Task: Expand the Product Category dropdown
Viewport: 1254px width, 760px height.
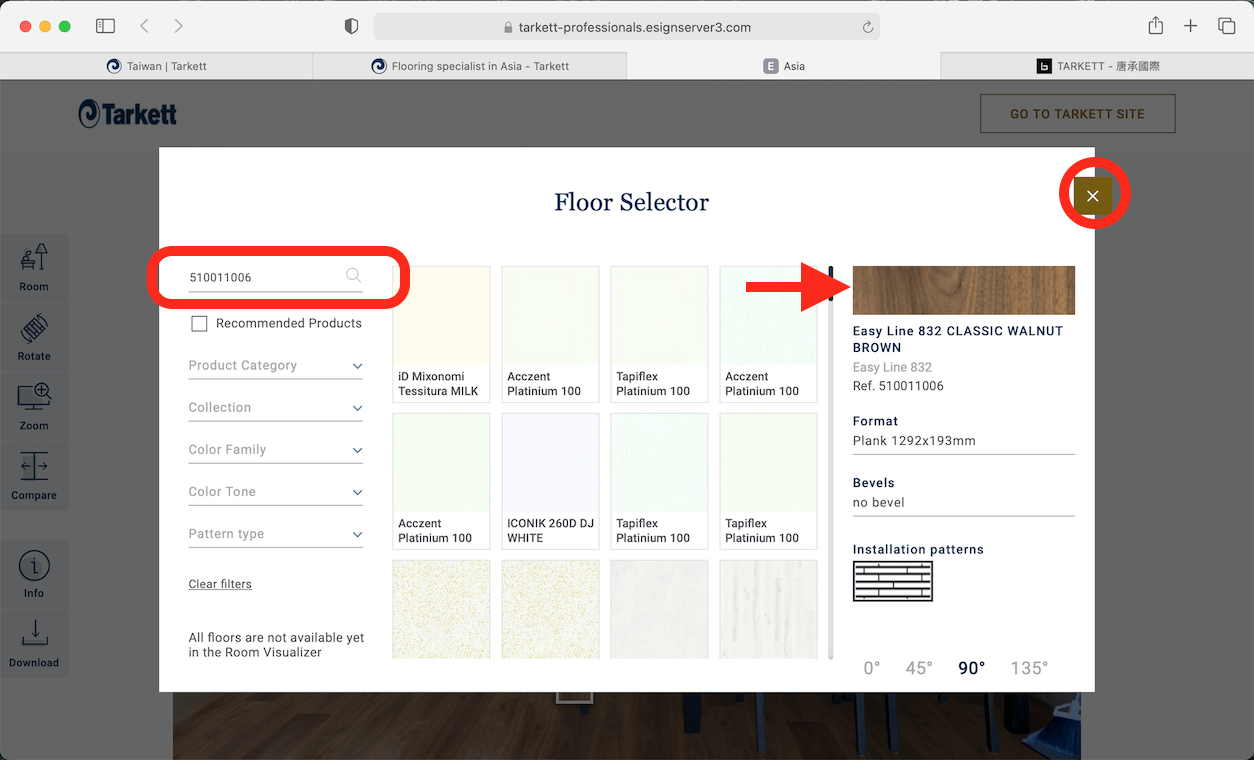Action: click(276, 366)
